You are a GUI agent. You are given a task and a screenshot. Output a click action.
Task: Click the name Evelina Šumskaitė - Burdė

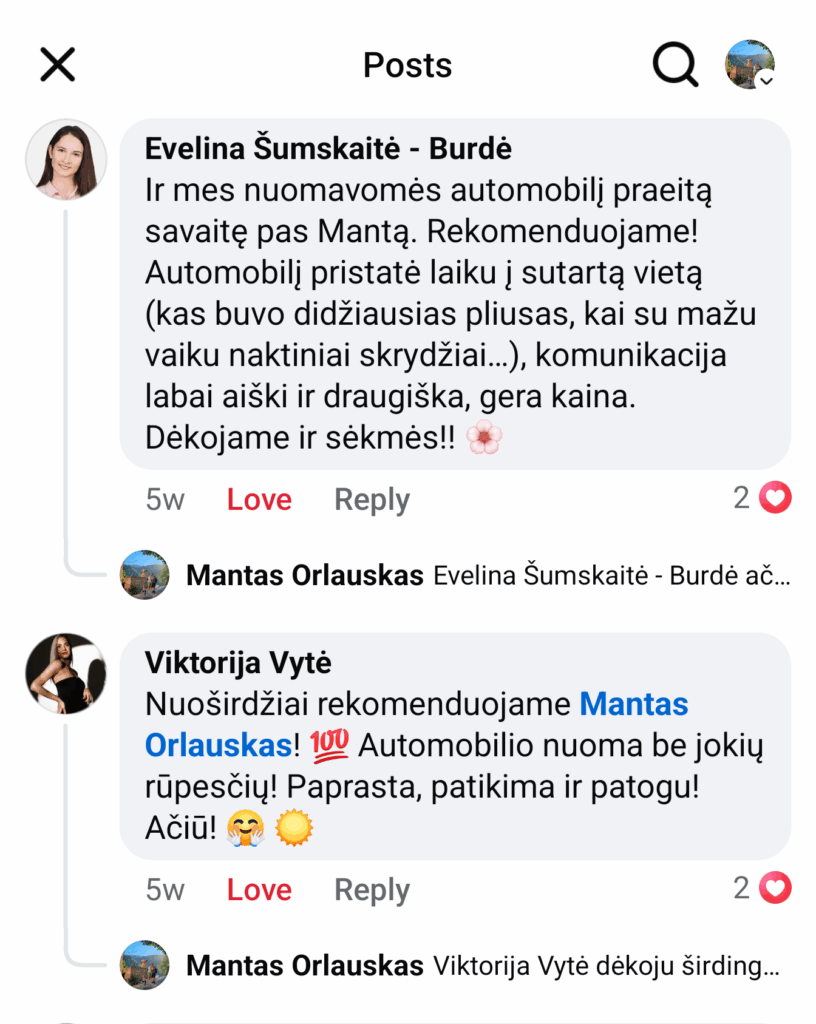point(328,149)
